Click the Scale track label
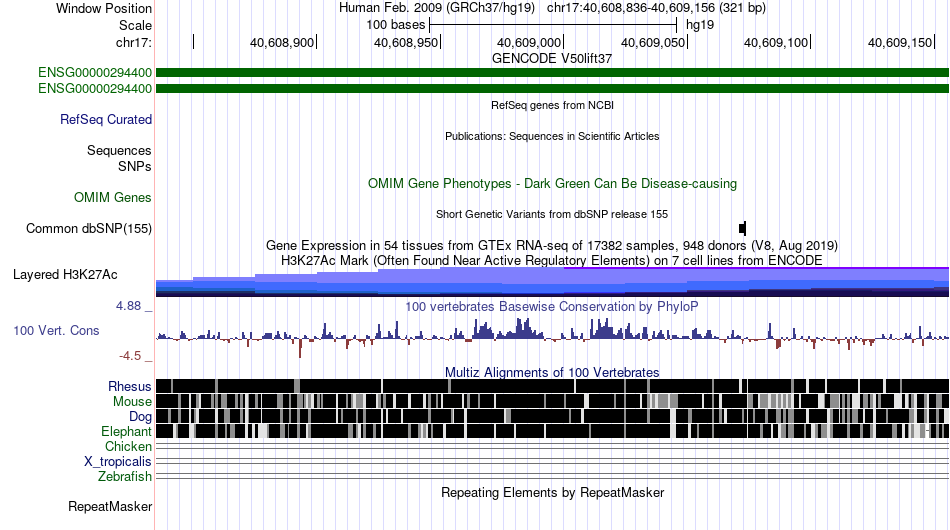 135,25
